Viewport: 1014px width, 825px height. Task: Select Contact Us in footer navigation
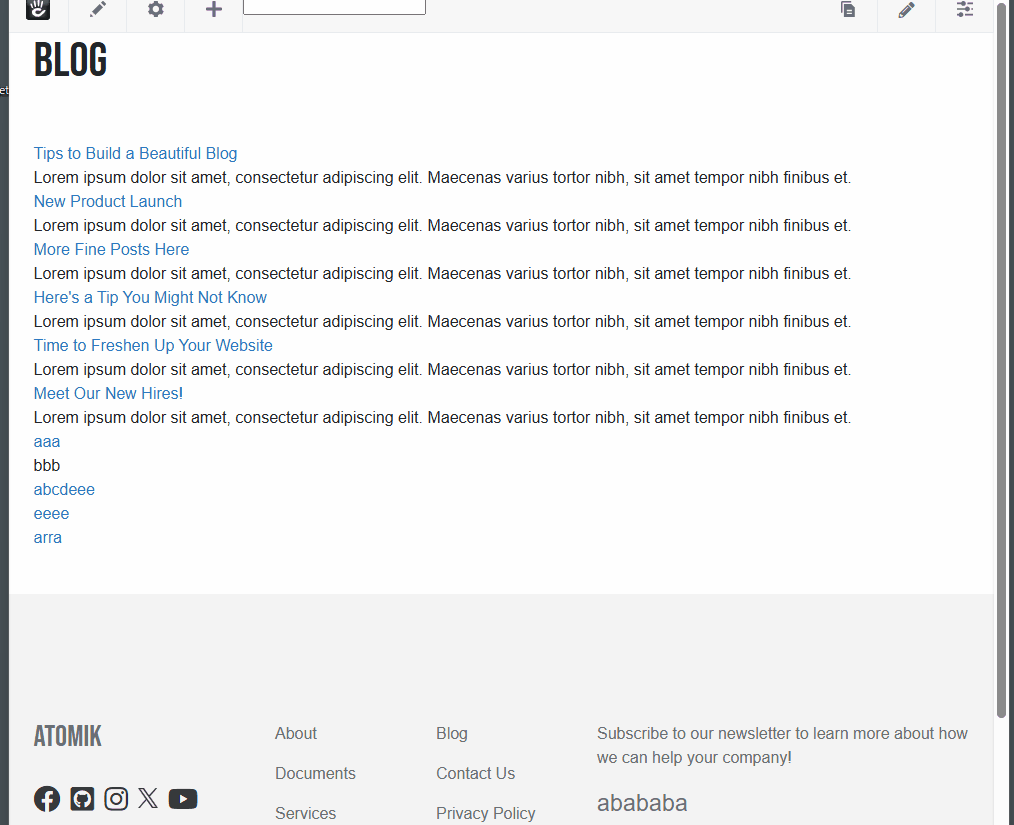(x=475, y=773)
